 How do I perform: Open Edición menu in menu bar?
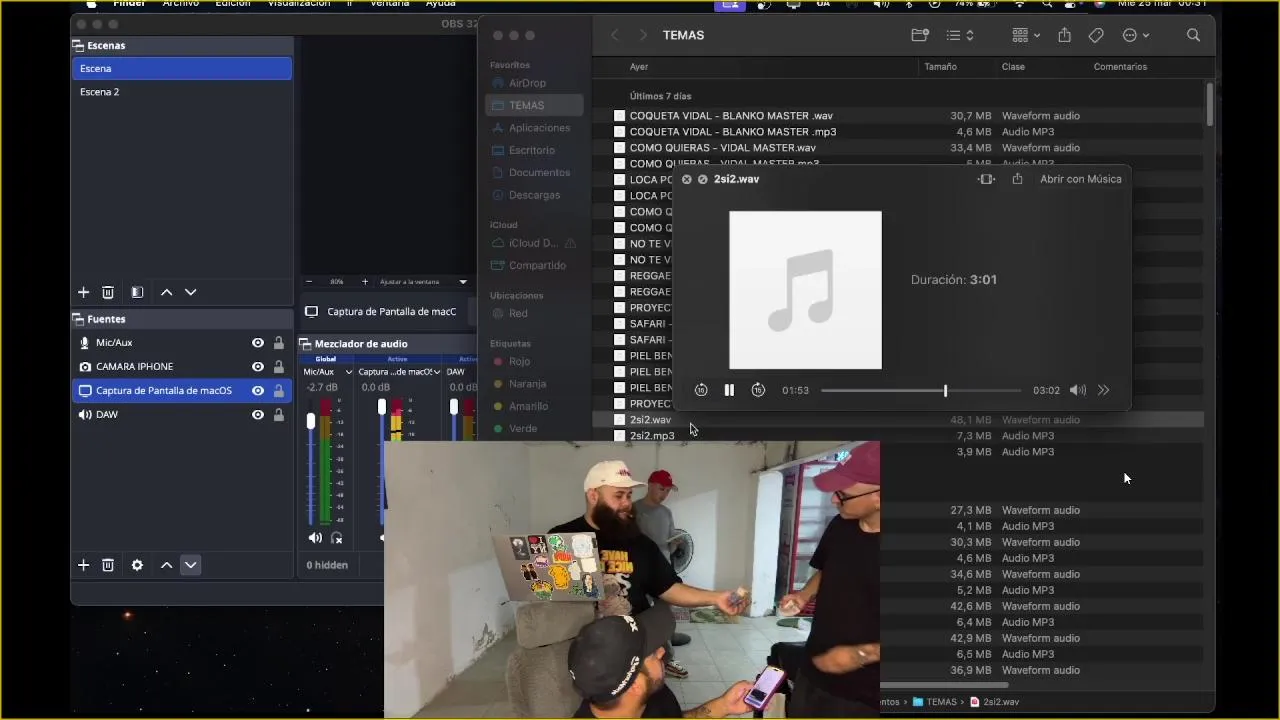click(x=233, y=4)
